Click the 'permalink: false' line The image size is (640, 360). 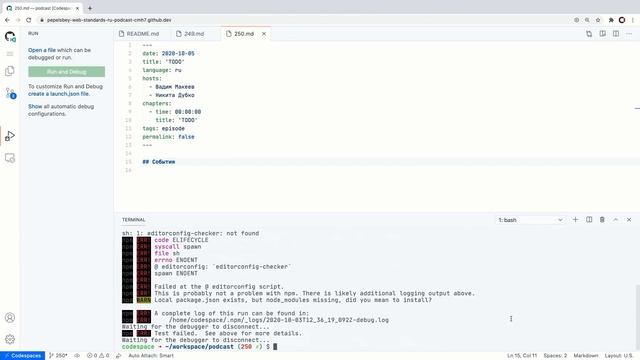(168, 137)
